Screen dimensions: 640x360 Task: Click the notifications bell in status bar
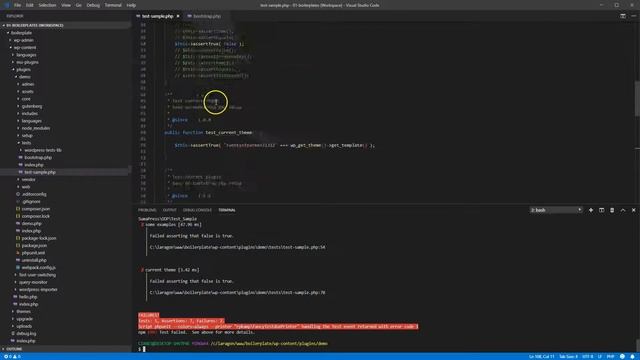click(x=632, y=357)
